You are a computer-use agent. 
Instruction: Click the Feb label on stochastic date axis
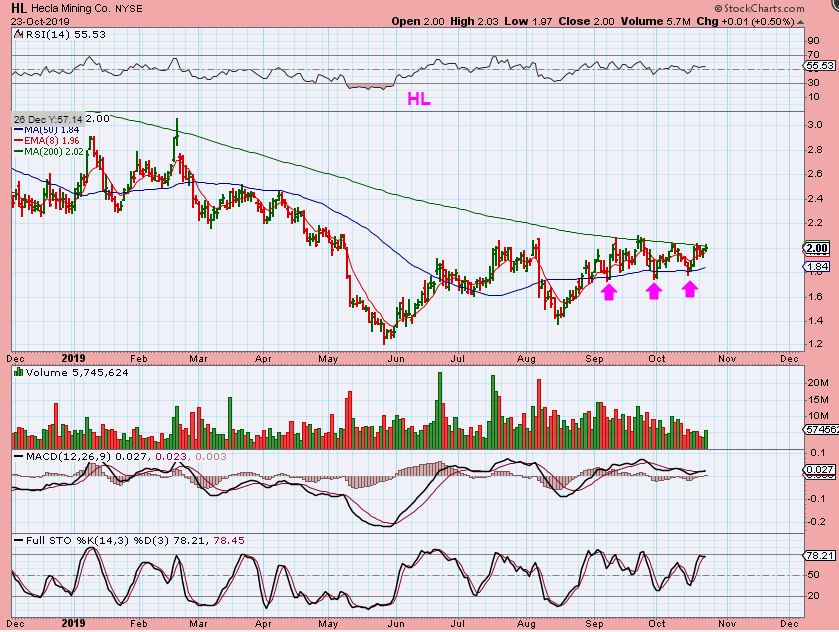point(139,623)
